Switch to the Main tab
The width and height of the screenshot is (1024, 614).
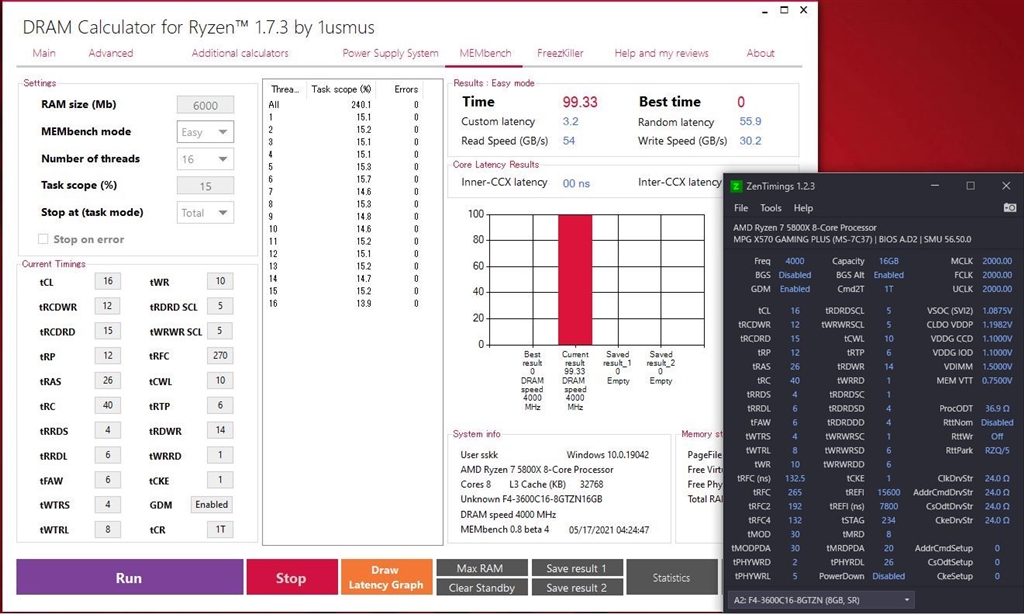click(44, 54)
